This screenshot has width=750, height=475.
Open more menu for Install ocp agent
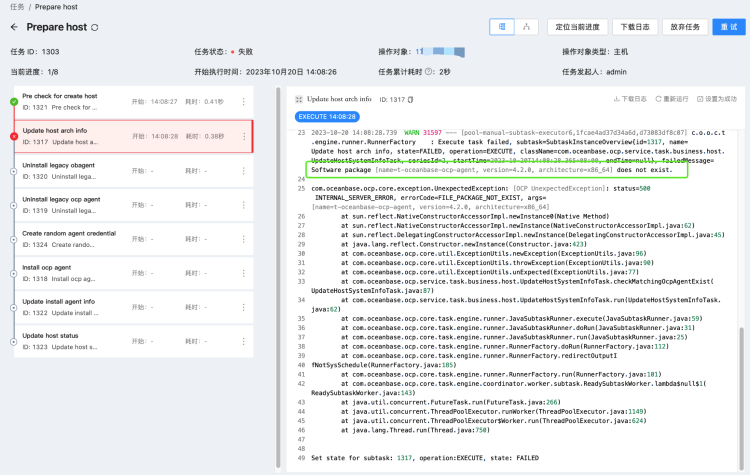coord(243,273)
